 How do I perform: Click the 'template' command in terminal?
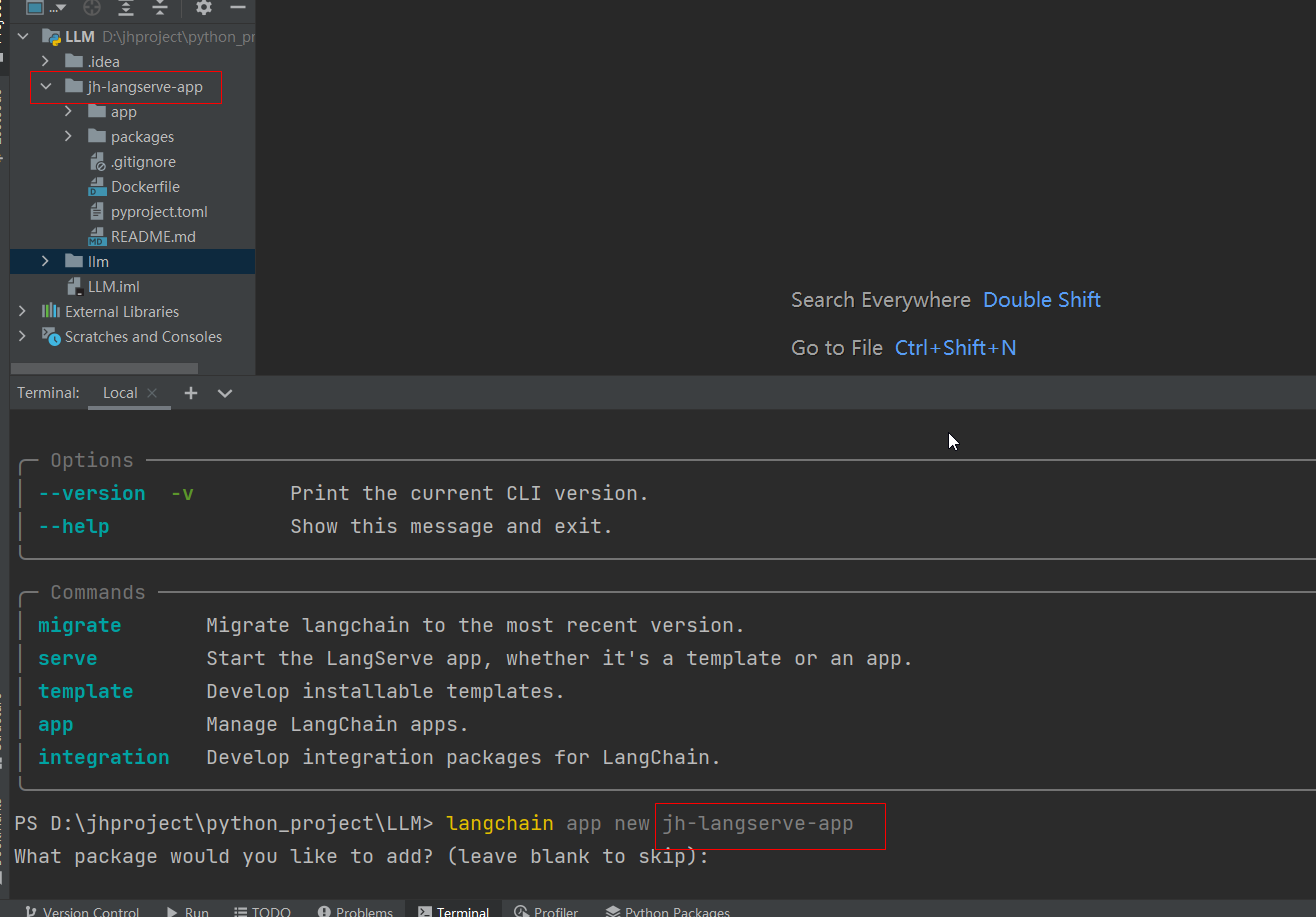coord(86,691)
